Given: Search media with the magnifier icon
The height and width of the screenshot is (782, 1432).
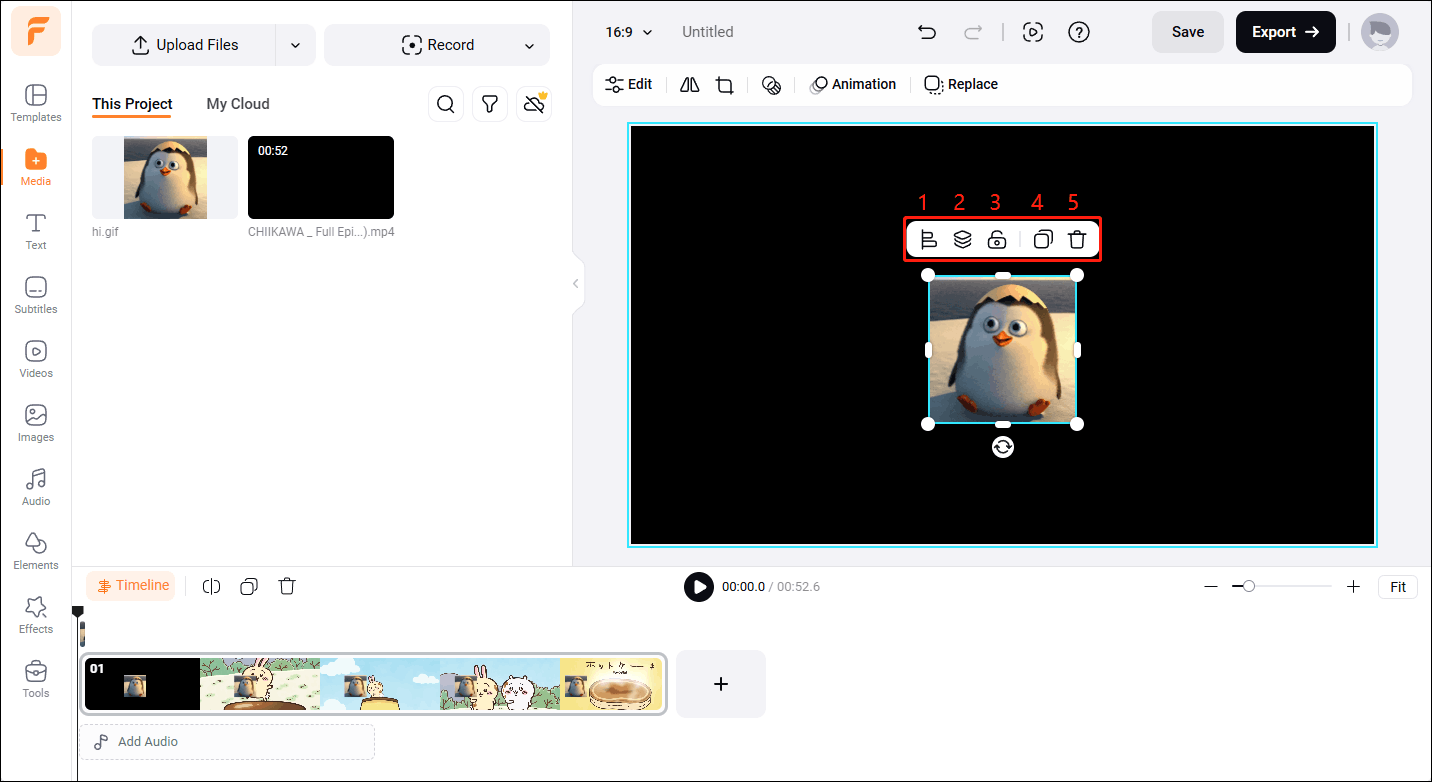Looking at the screenshot, I should [x=446, y=104].
